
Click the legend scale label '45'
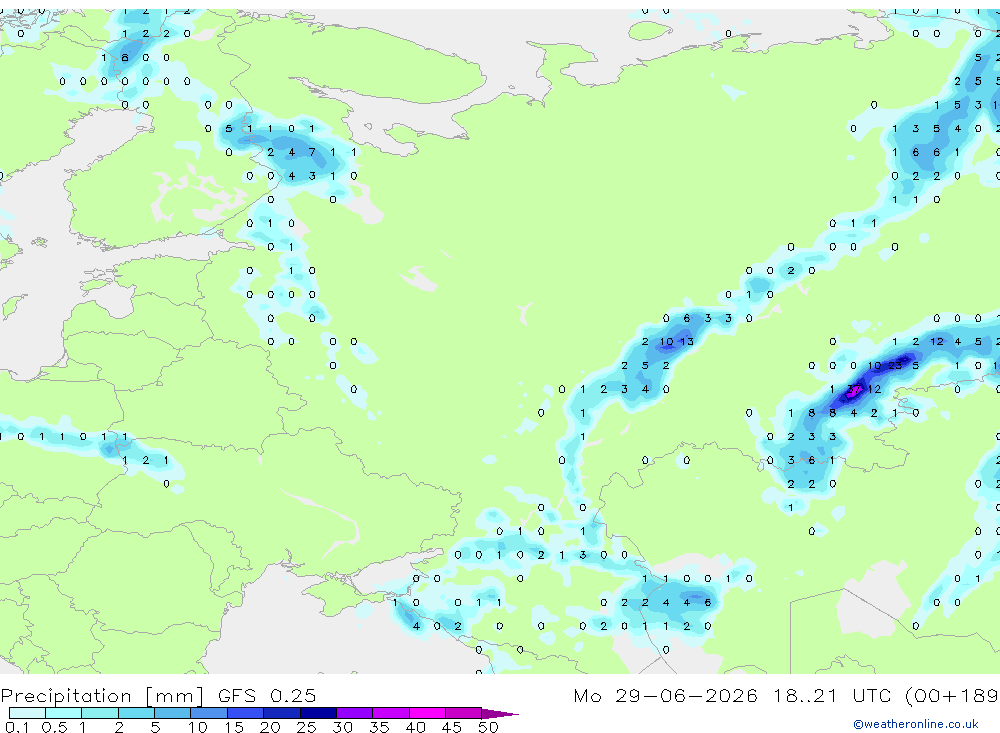[x=452, y=727]
